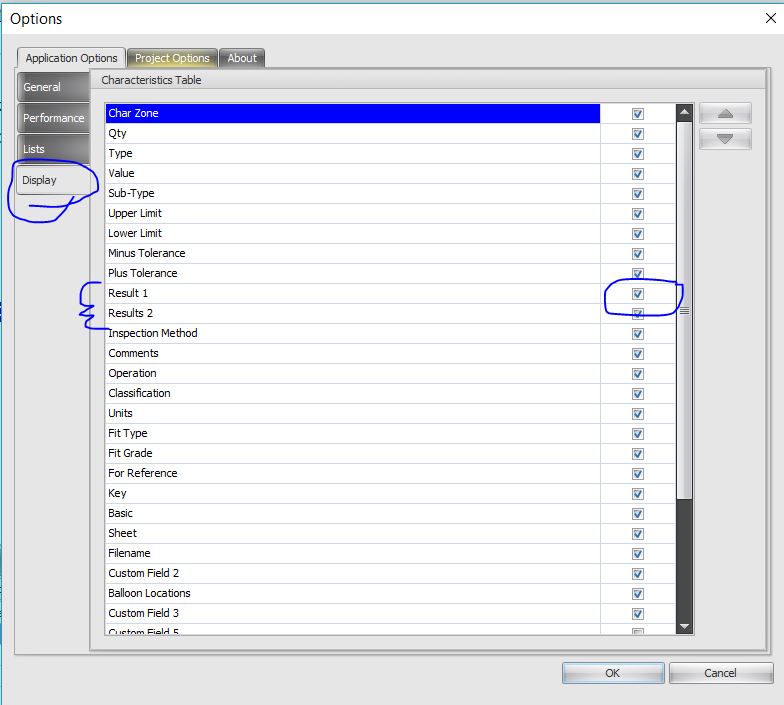Image resolution: width=784 pixels, height=705 pixels.
Task: Select the Results 2 row
Action: tap(350, 314)
